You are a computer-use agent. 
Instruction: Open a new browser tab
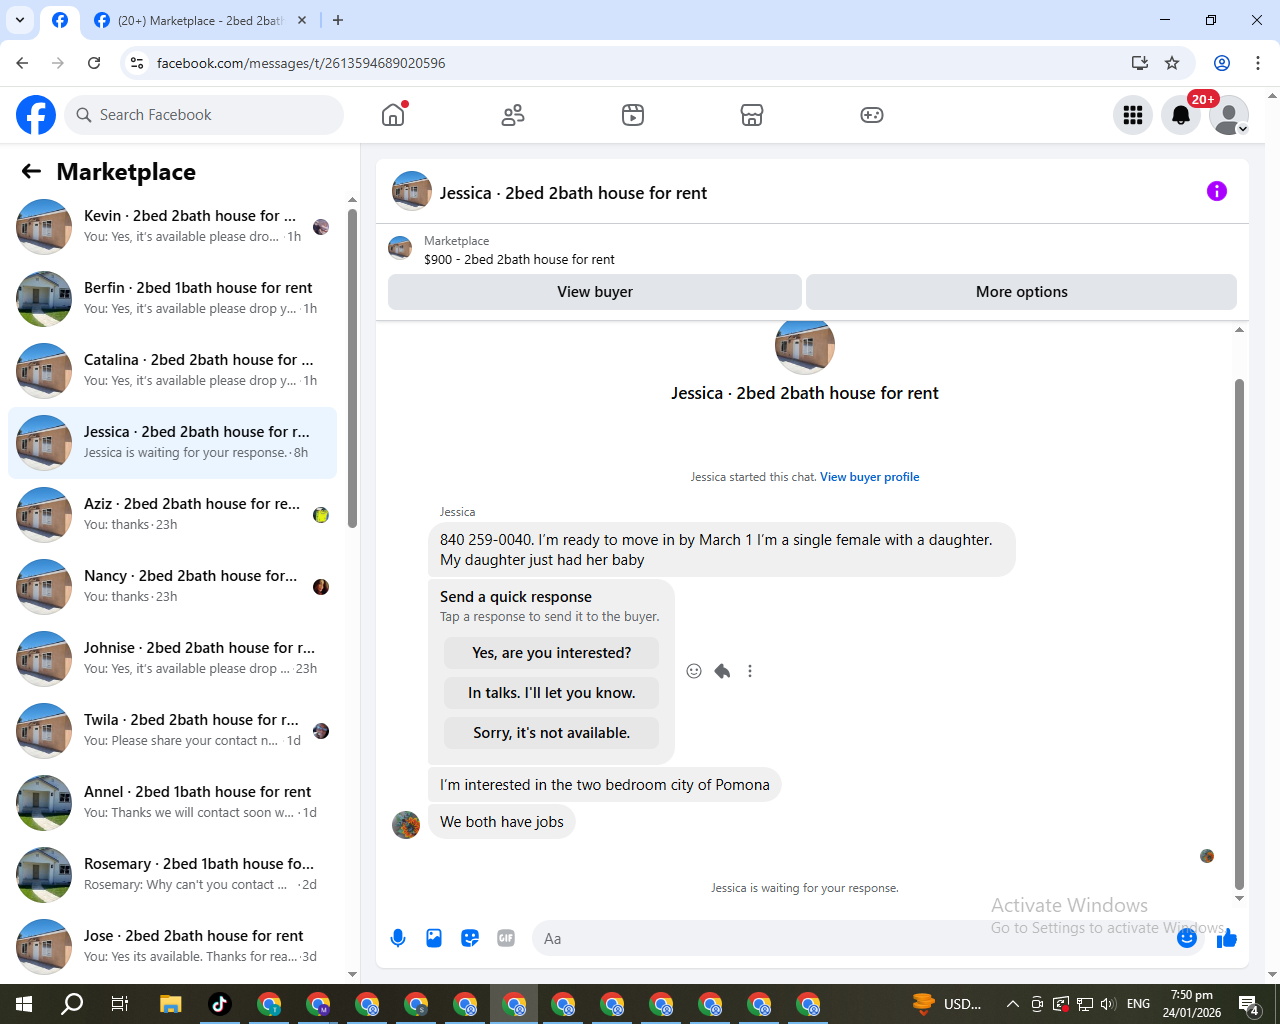(x=338, y=20)
